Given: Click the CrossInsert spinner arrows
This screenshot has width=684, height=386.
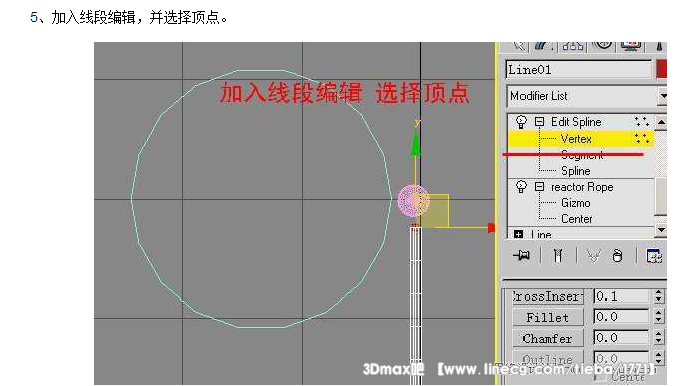Looking at the screenshot, I should click(x=659, y=297).
